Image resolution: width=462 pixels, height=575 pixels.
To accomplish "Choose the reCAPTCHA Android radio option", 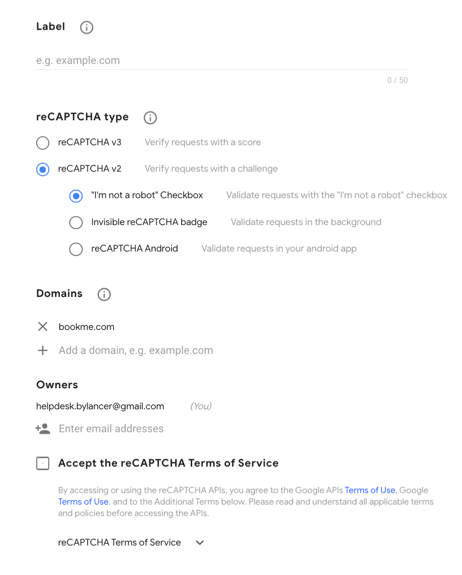I will coord(76,249).
